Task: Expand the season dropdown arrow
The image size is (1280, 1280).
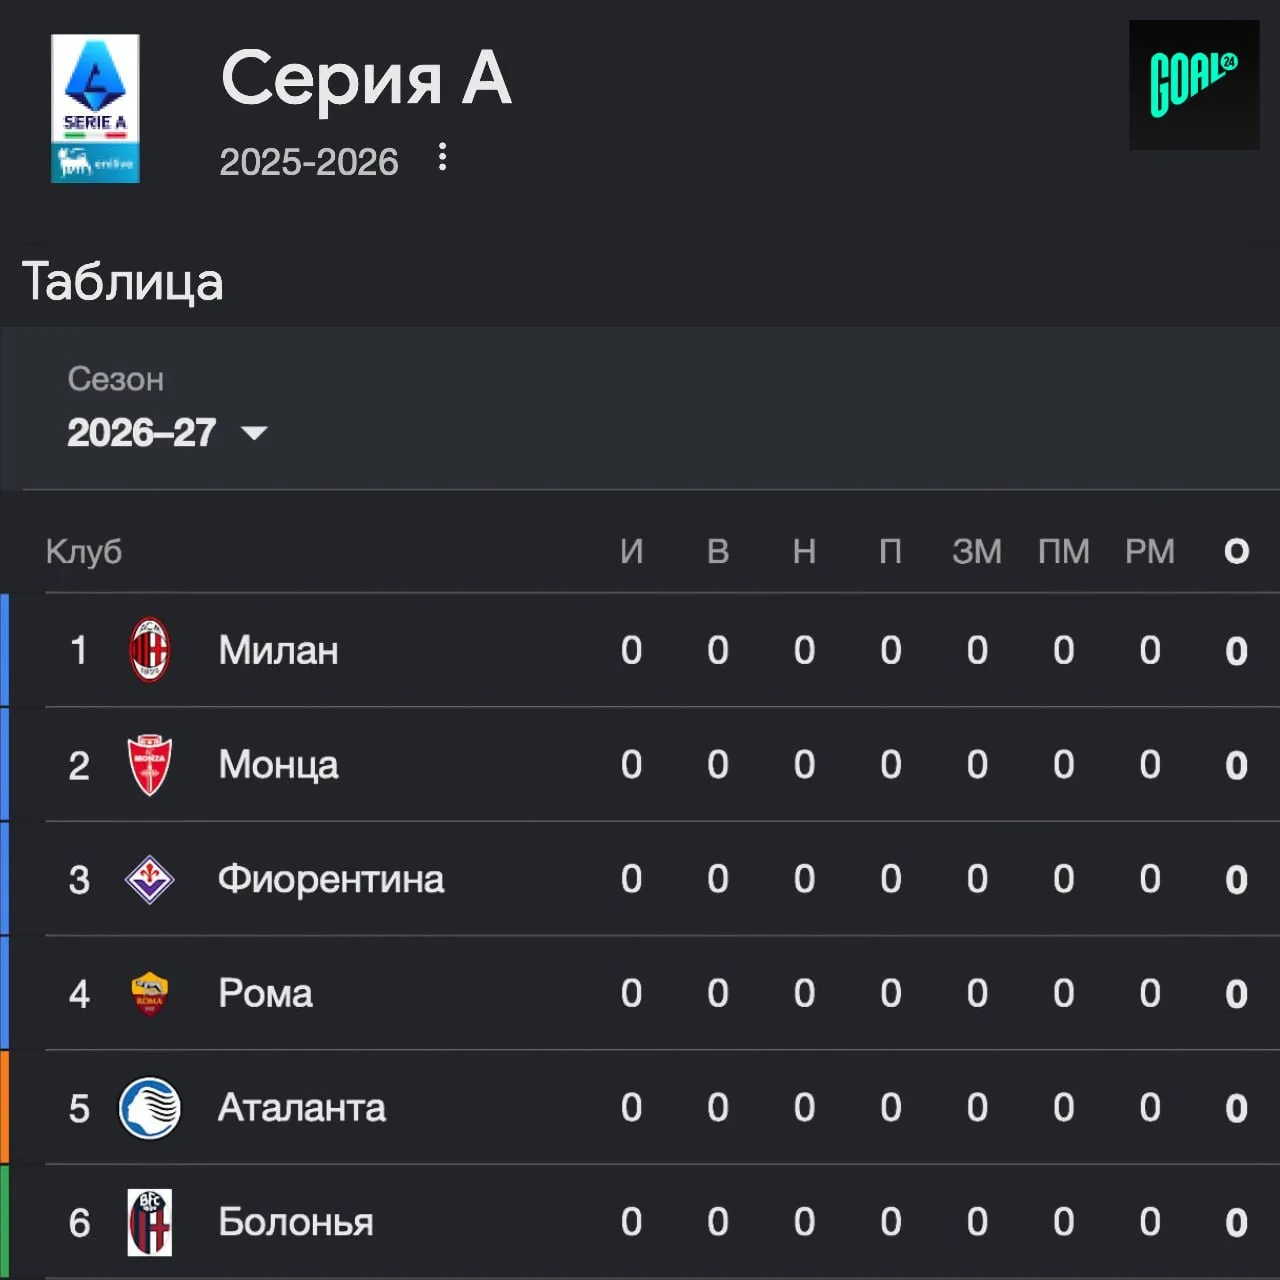Action: pyautogui.click(x=254, y=433)
